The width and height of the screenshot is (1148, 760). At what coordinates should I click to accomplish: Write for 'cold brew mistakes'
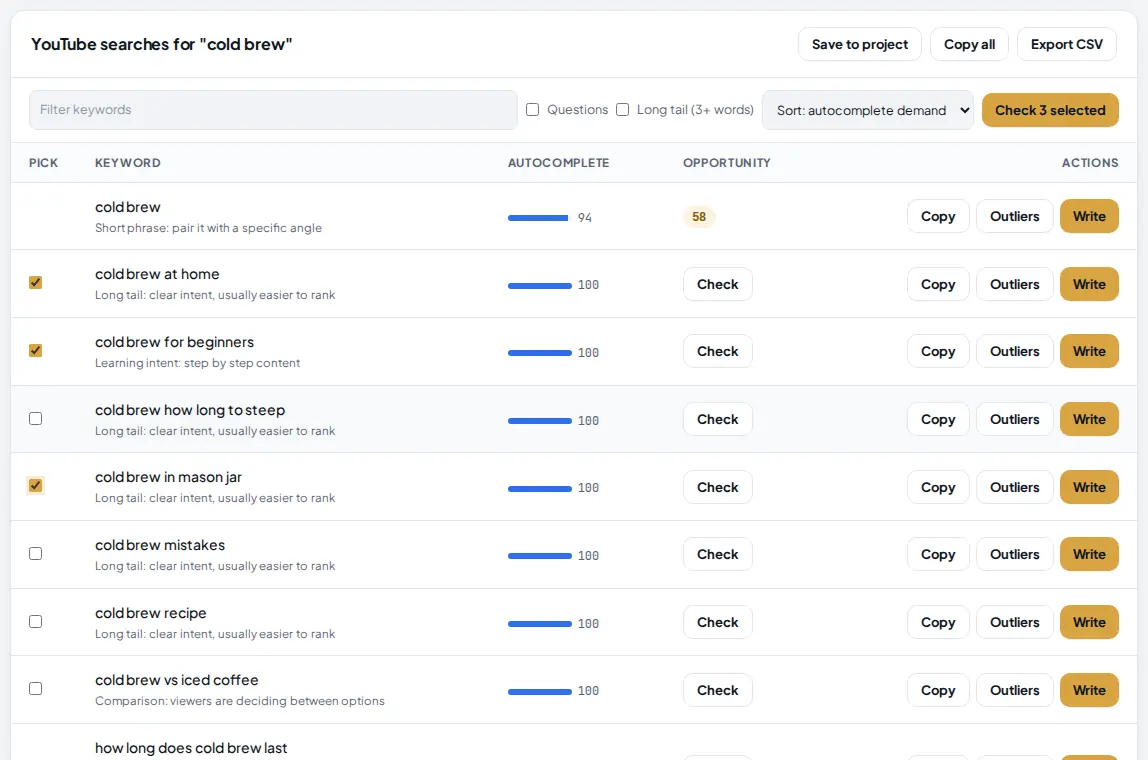pyautogui.click(x=1089, y=554)
